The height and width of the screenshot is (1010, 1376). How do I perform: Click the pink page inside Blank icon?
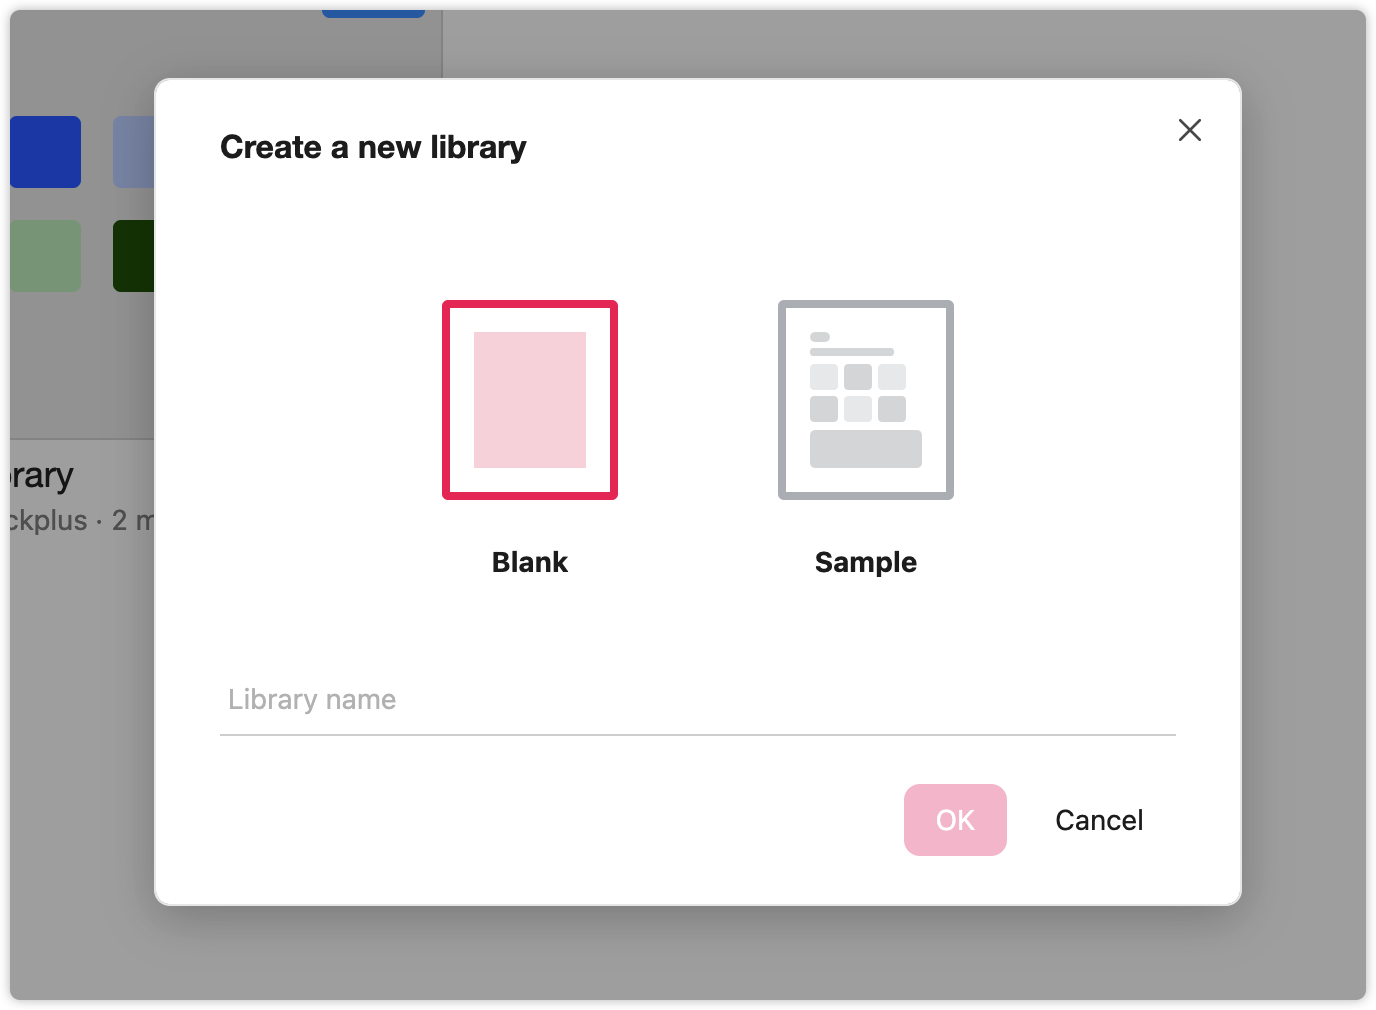point(530,400)
